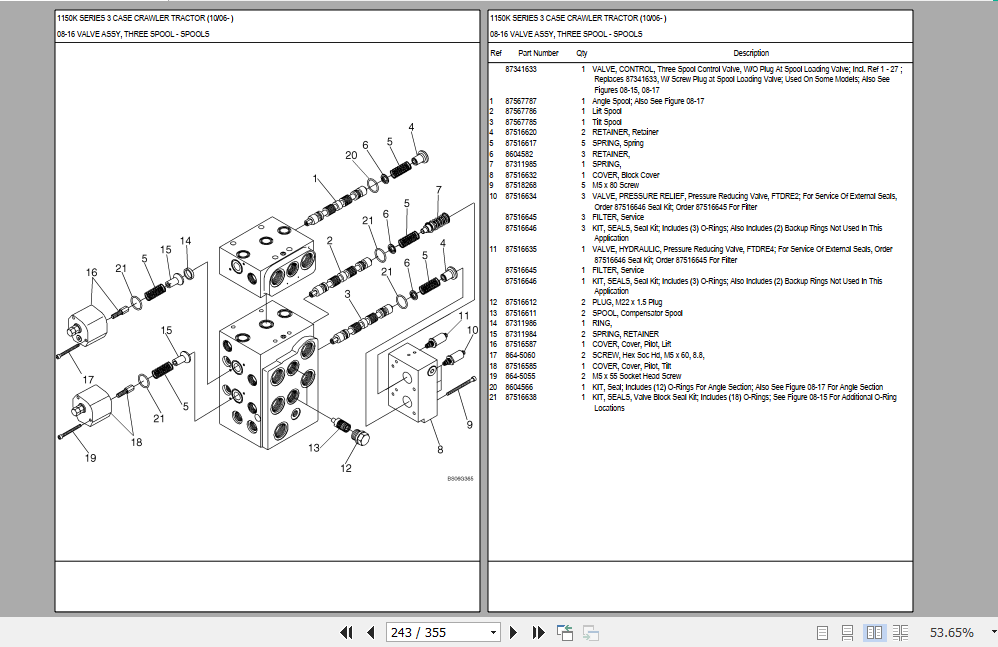
Task: Select part number 87516617
Action: pyautogui.click(x=521, y=143)
